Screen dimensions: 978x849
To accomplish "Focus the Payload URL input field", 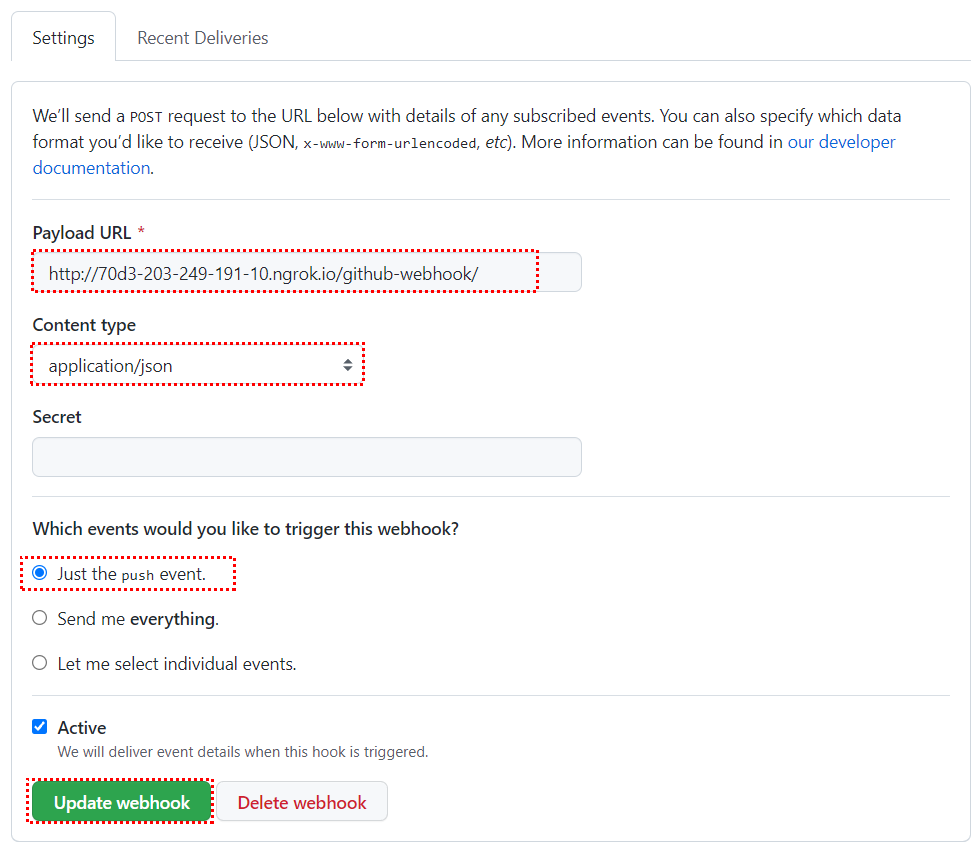I will pos(307,272).
